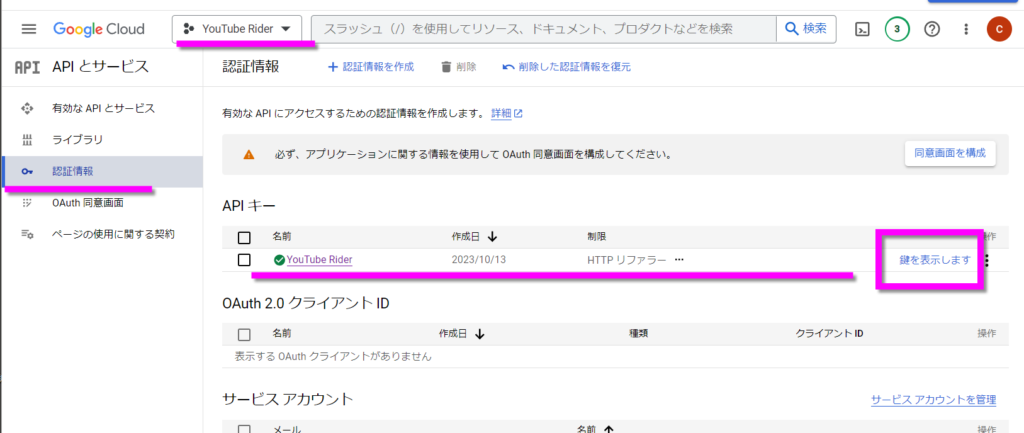Open the top bar three-dot settings menu

click(967, 29)
